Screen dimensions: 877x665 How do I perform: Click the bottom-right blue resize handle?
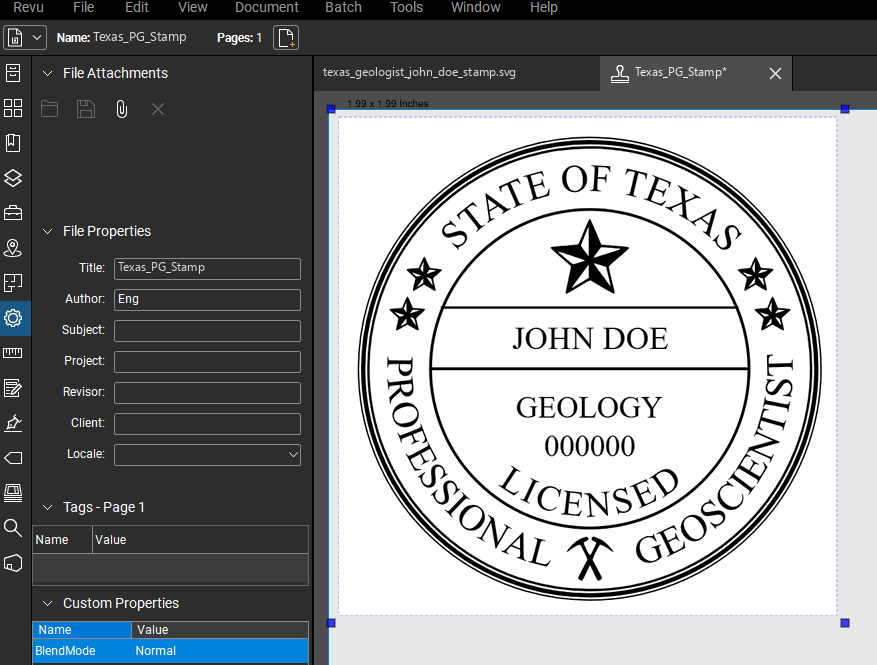tap(845, 622)
